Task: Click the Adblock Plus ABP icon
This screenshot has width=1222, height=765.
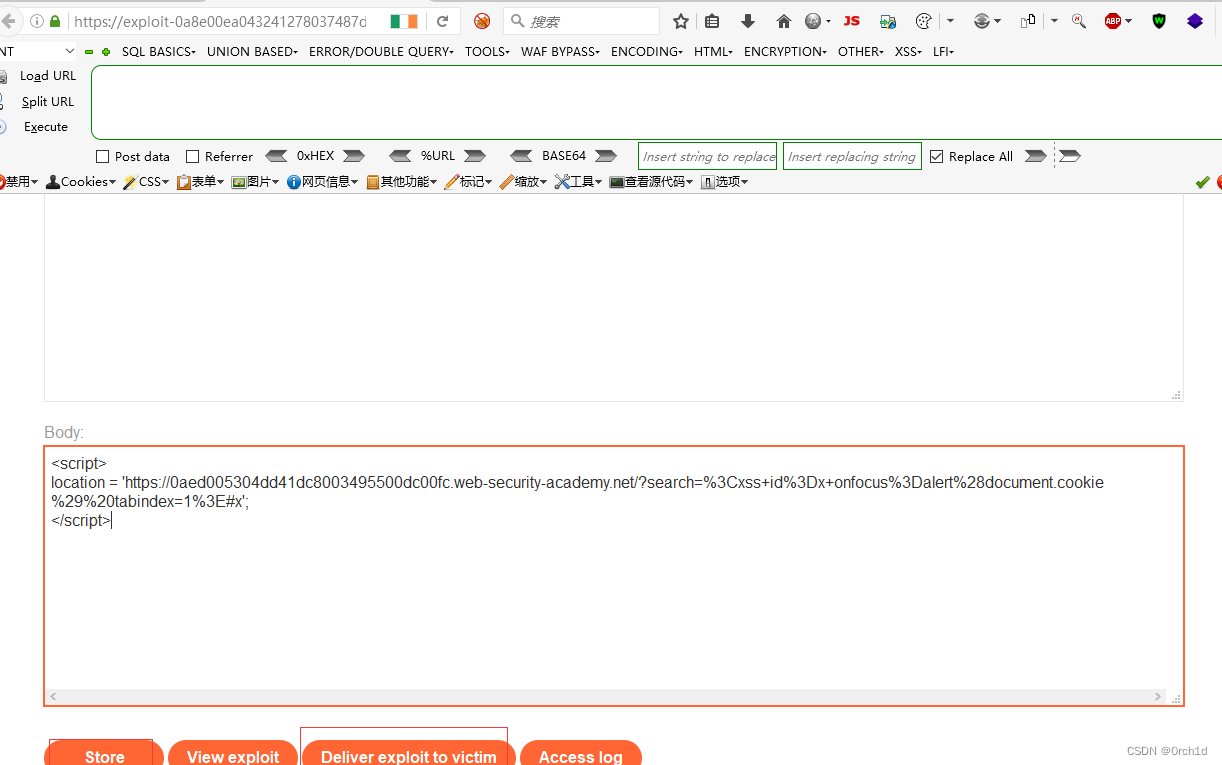Action: coord(1113,21)
